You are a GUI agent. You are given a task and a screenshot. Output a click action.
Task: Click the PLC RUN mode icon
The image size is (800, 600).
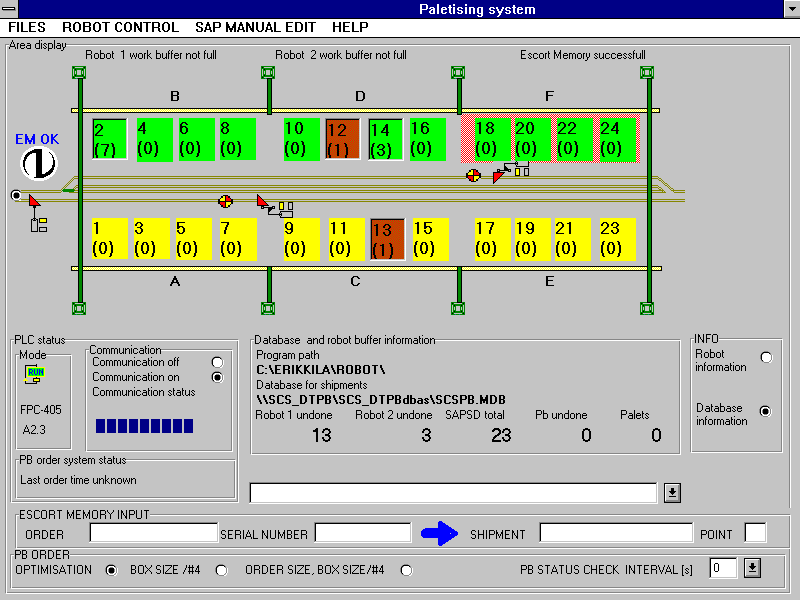(x=34, y=374)
